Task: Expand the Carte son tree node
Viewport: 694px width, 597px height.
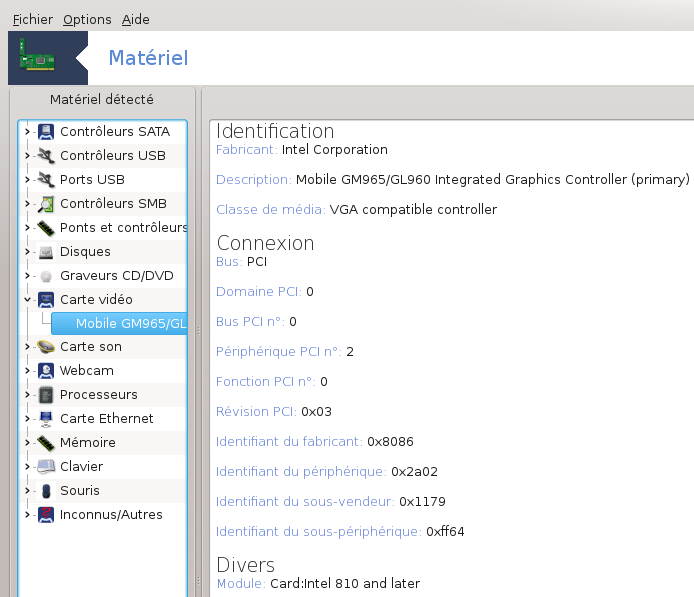Action: point(27,347)
